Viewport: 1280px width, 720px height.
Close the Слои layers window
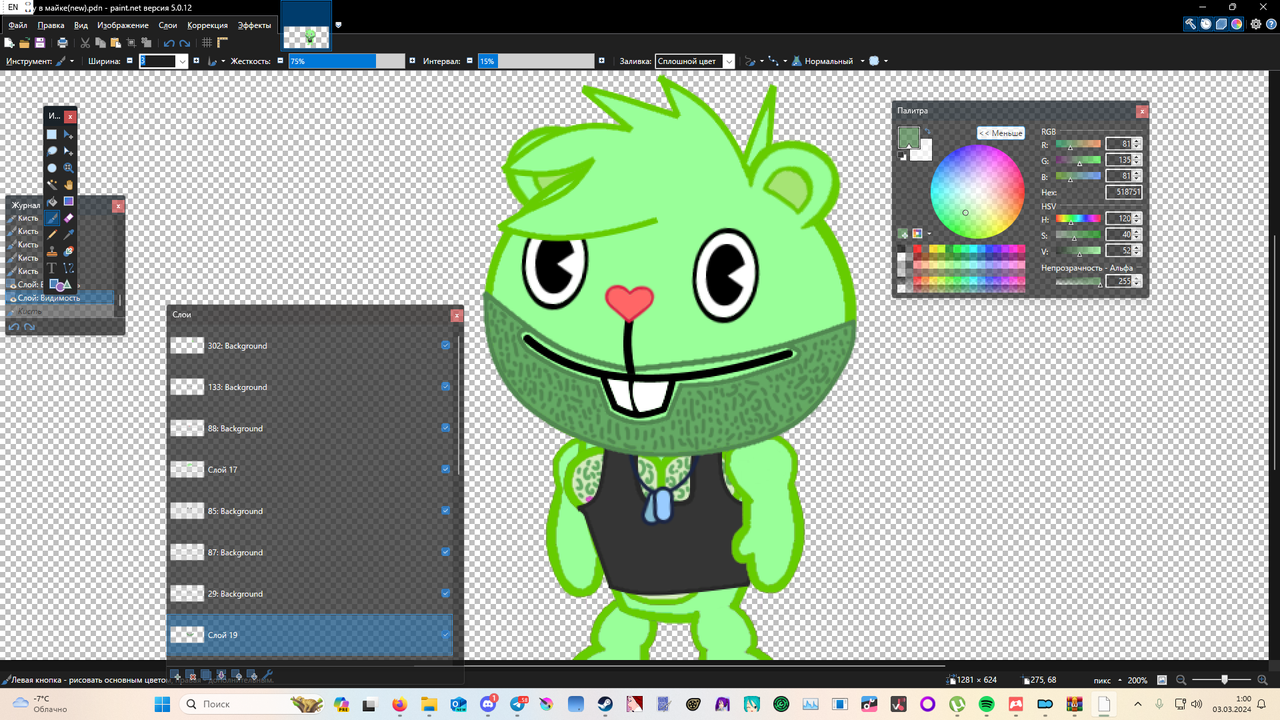pyautogui.click(x=457, y=315)
